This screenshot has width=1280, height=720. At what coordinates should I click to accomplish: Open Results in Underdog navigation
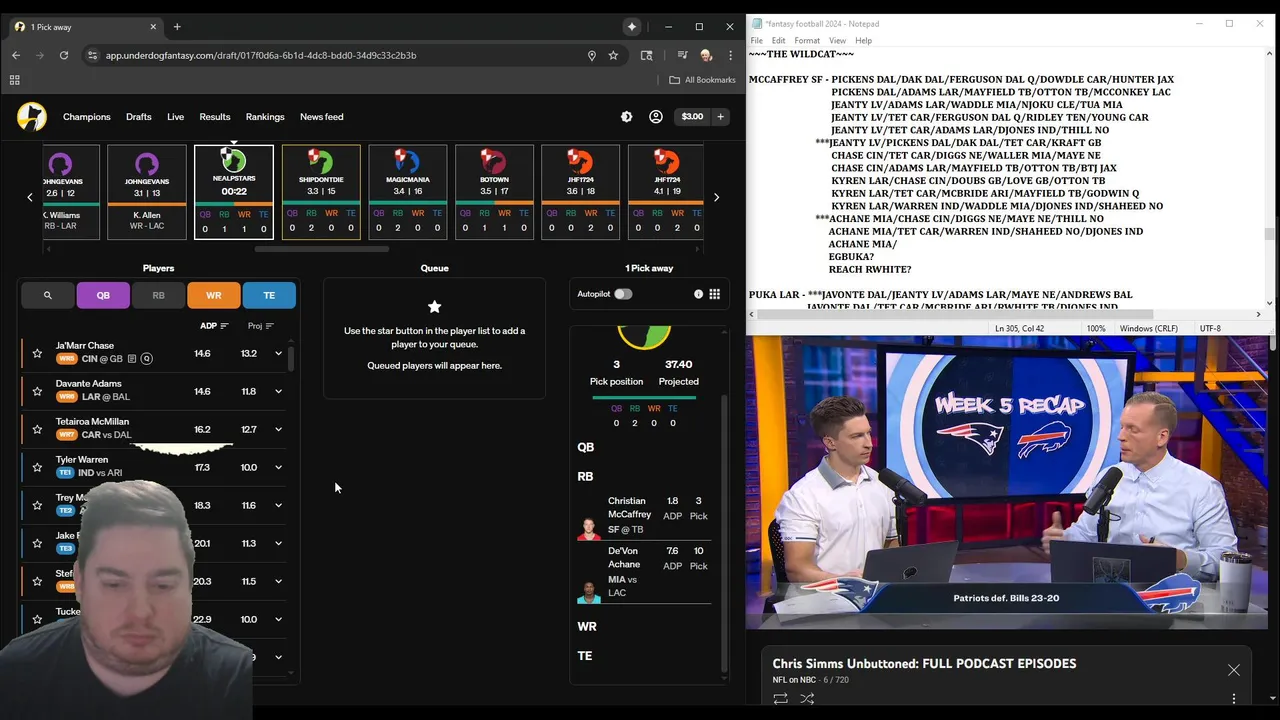tap(215, 117)
